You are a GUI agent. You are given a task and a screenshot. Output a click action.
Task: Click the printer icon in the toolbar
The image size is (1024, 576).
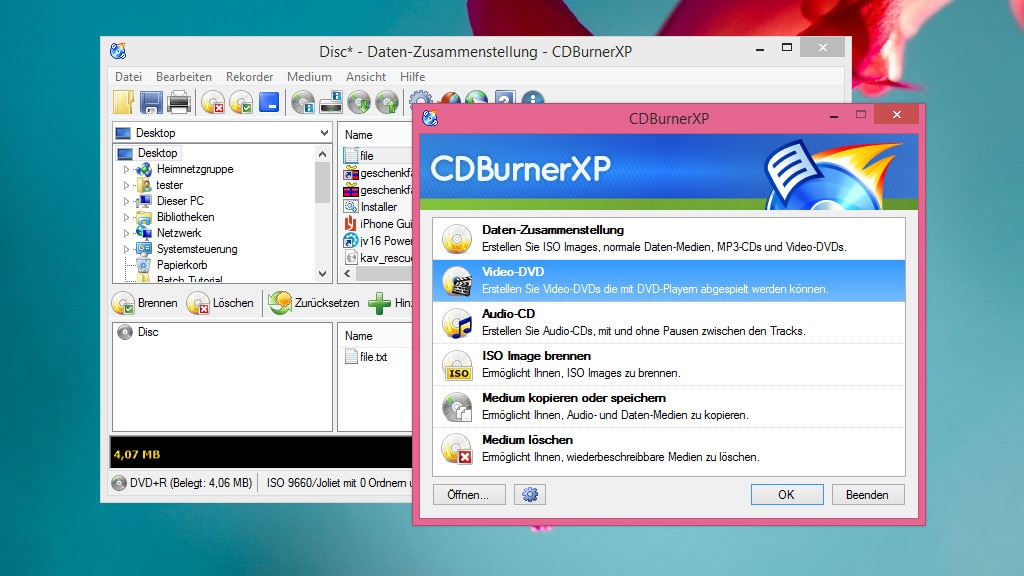[x=179, y=103]
